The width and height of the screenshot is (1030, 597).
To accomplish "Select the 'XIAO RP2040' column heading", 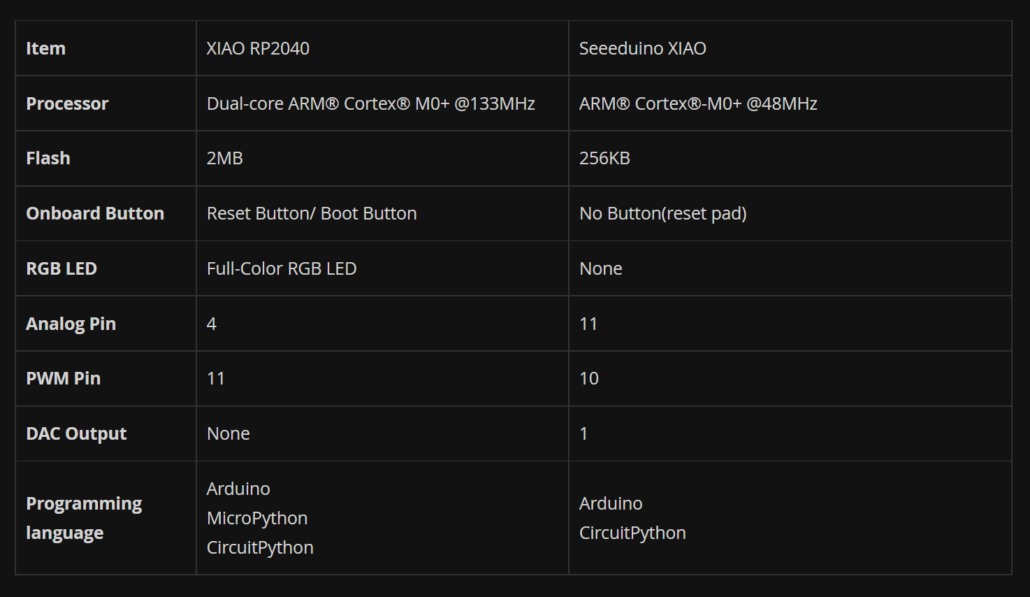I will 257,48.
